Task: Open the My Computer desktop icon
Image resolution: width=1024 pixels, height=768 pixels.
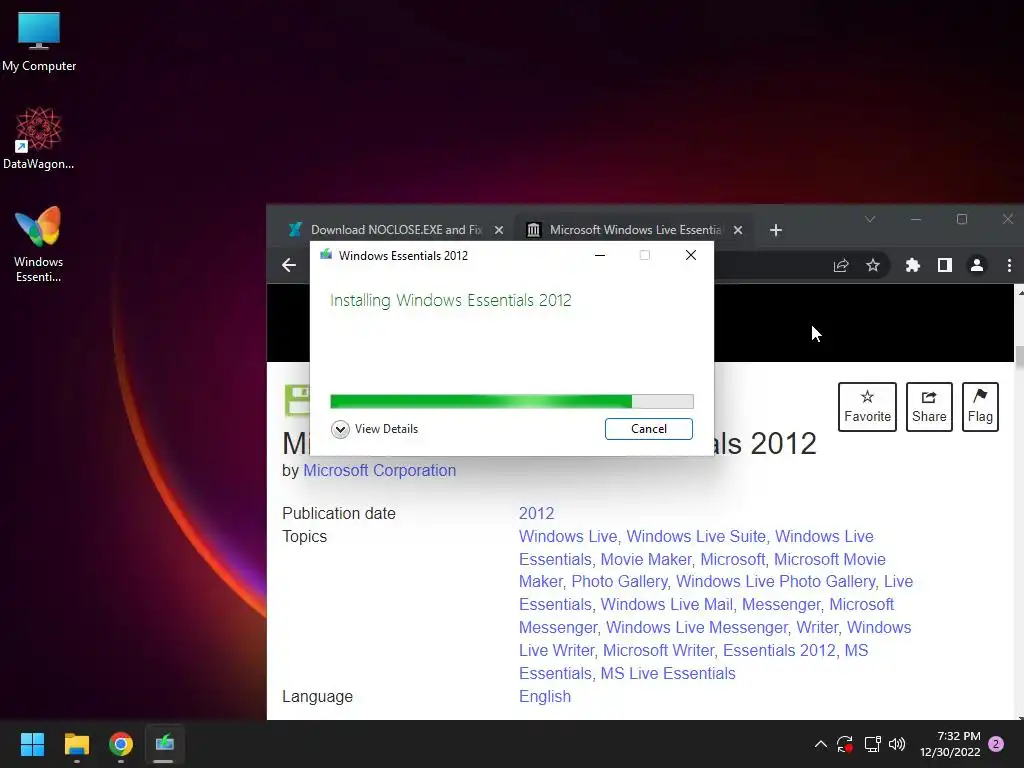Action: [39, 42]
